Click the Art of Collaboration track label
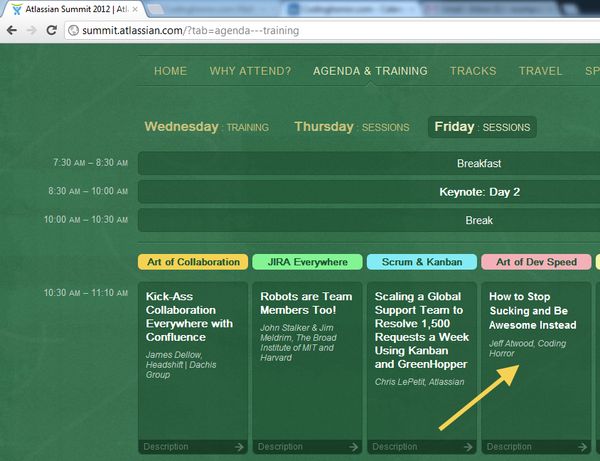600x461 pixels. tap(193, 262)
